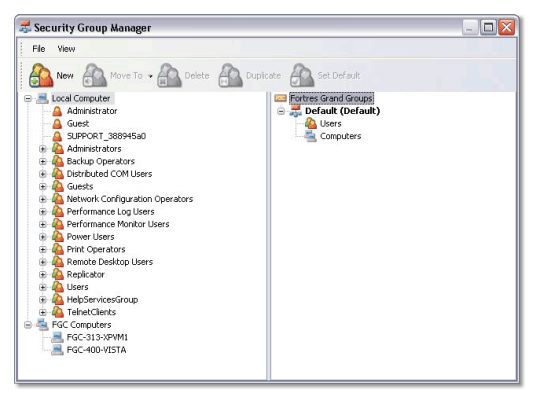The width and height of the screenshot is (540, 404).
Task: Select the Administrator user label
Action: tap(92, 111)
